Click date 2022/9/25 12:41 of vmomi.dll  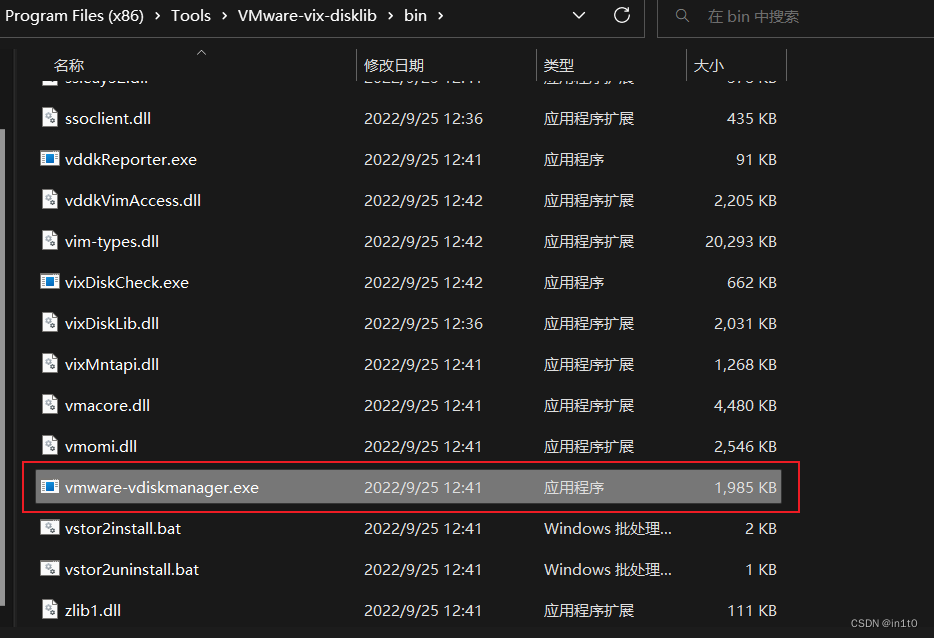[423, 447]
